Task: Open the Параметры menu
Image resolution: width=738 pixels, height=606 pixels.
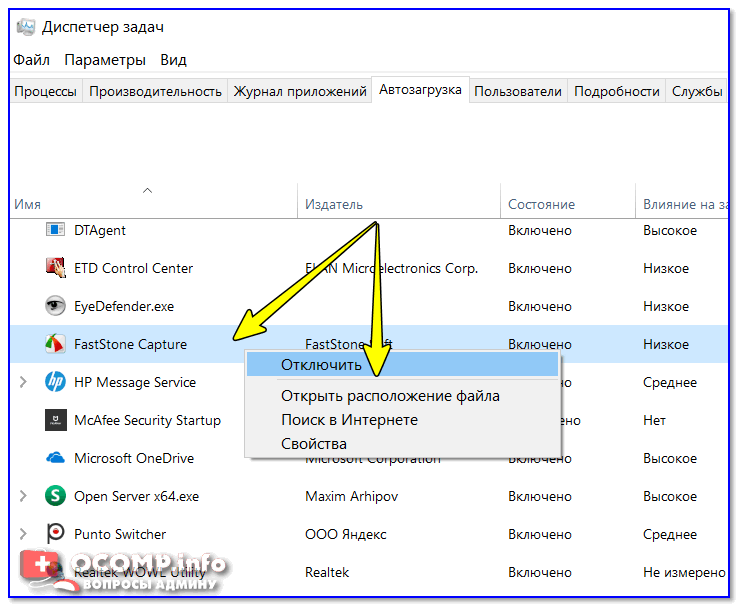Action: coord(105,60)
